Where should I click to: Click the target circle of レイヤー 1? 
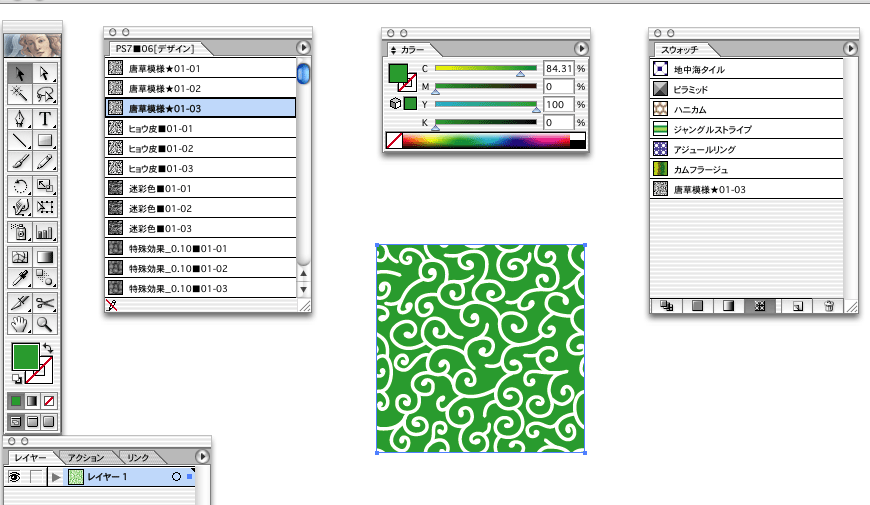(x=176, y=477)
